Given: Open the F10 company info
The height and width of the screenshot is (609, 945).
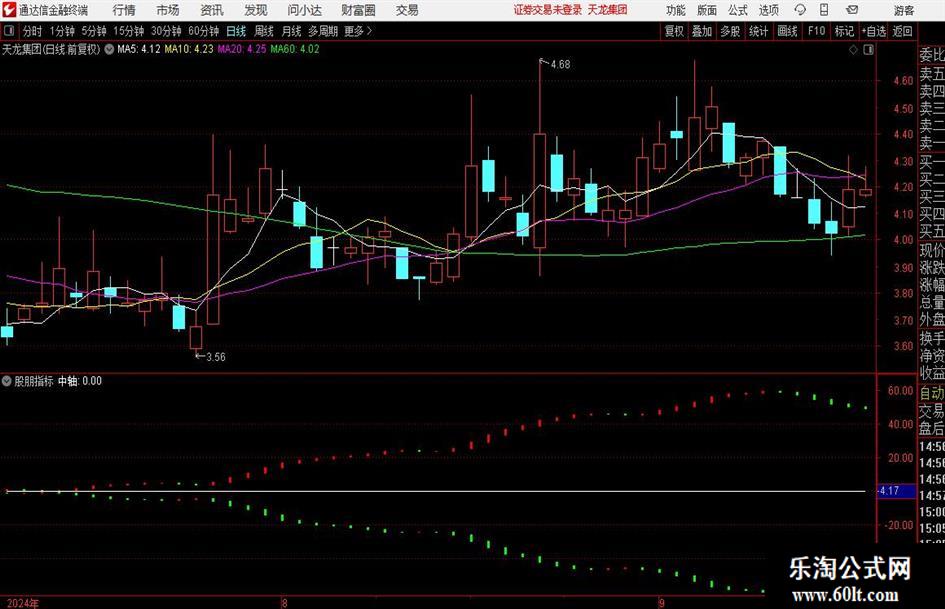Looking at the screenshot, I should 816,31.
